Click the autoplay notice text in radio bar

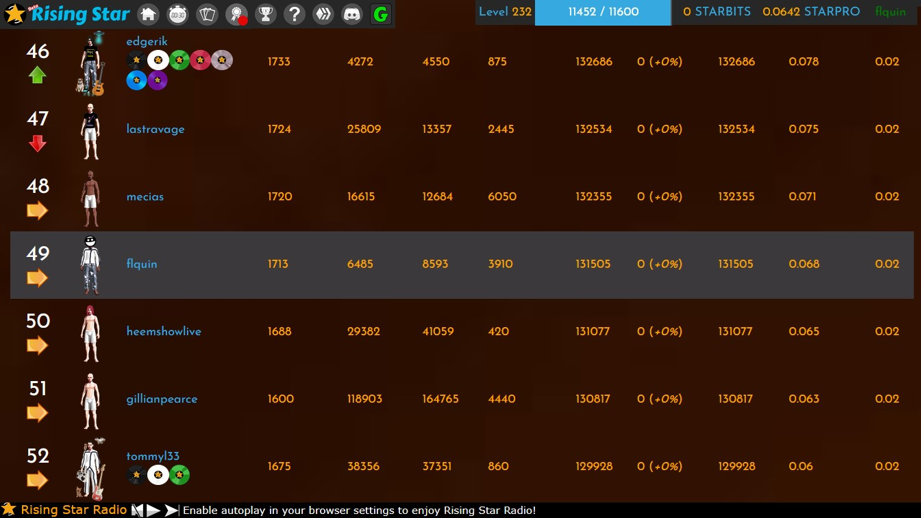[x=359, y=510]
